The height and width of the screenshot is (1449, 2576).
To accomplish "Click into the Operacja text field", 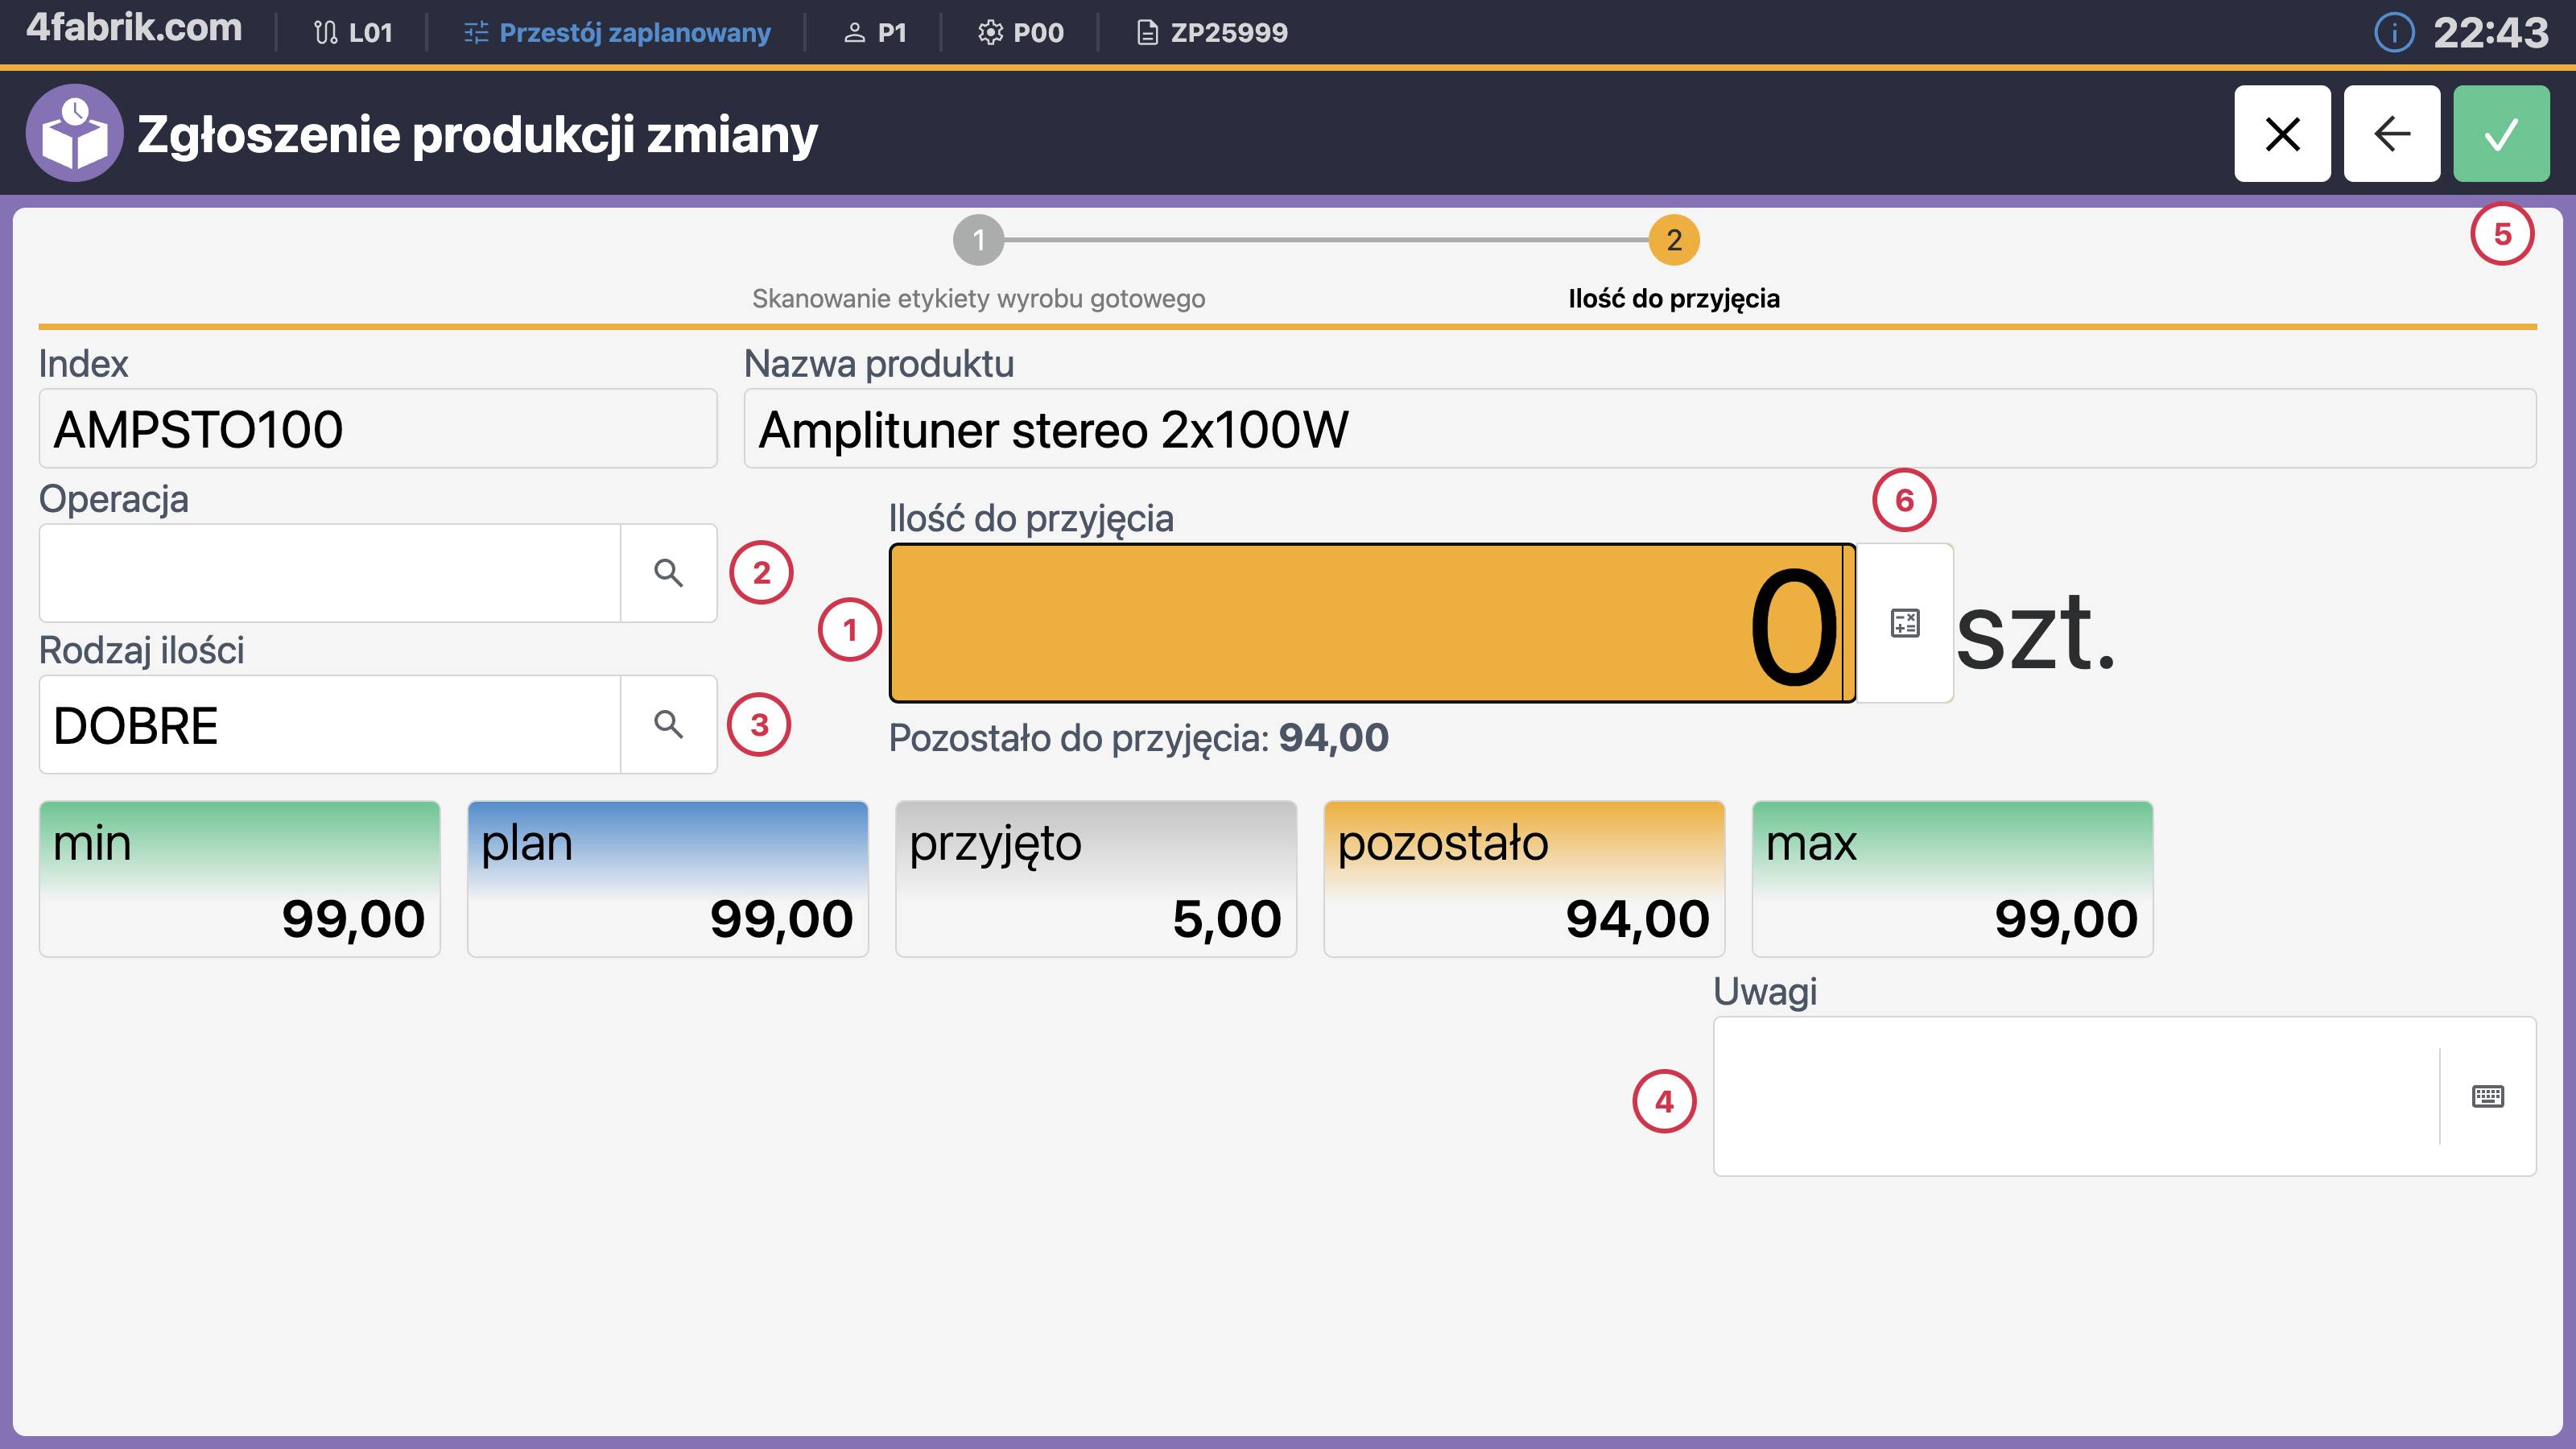I will click(330, 573).
